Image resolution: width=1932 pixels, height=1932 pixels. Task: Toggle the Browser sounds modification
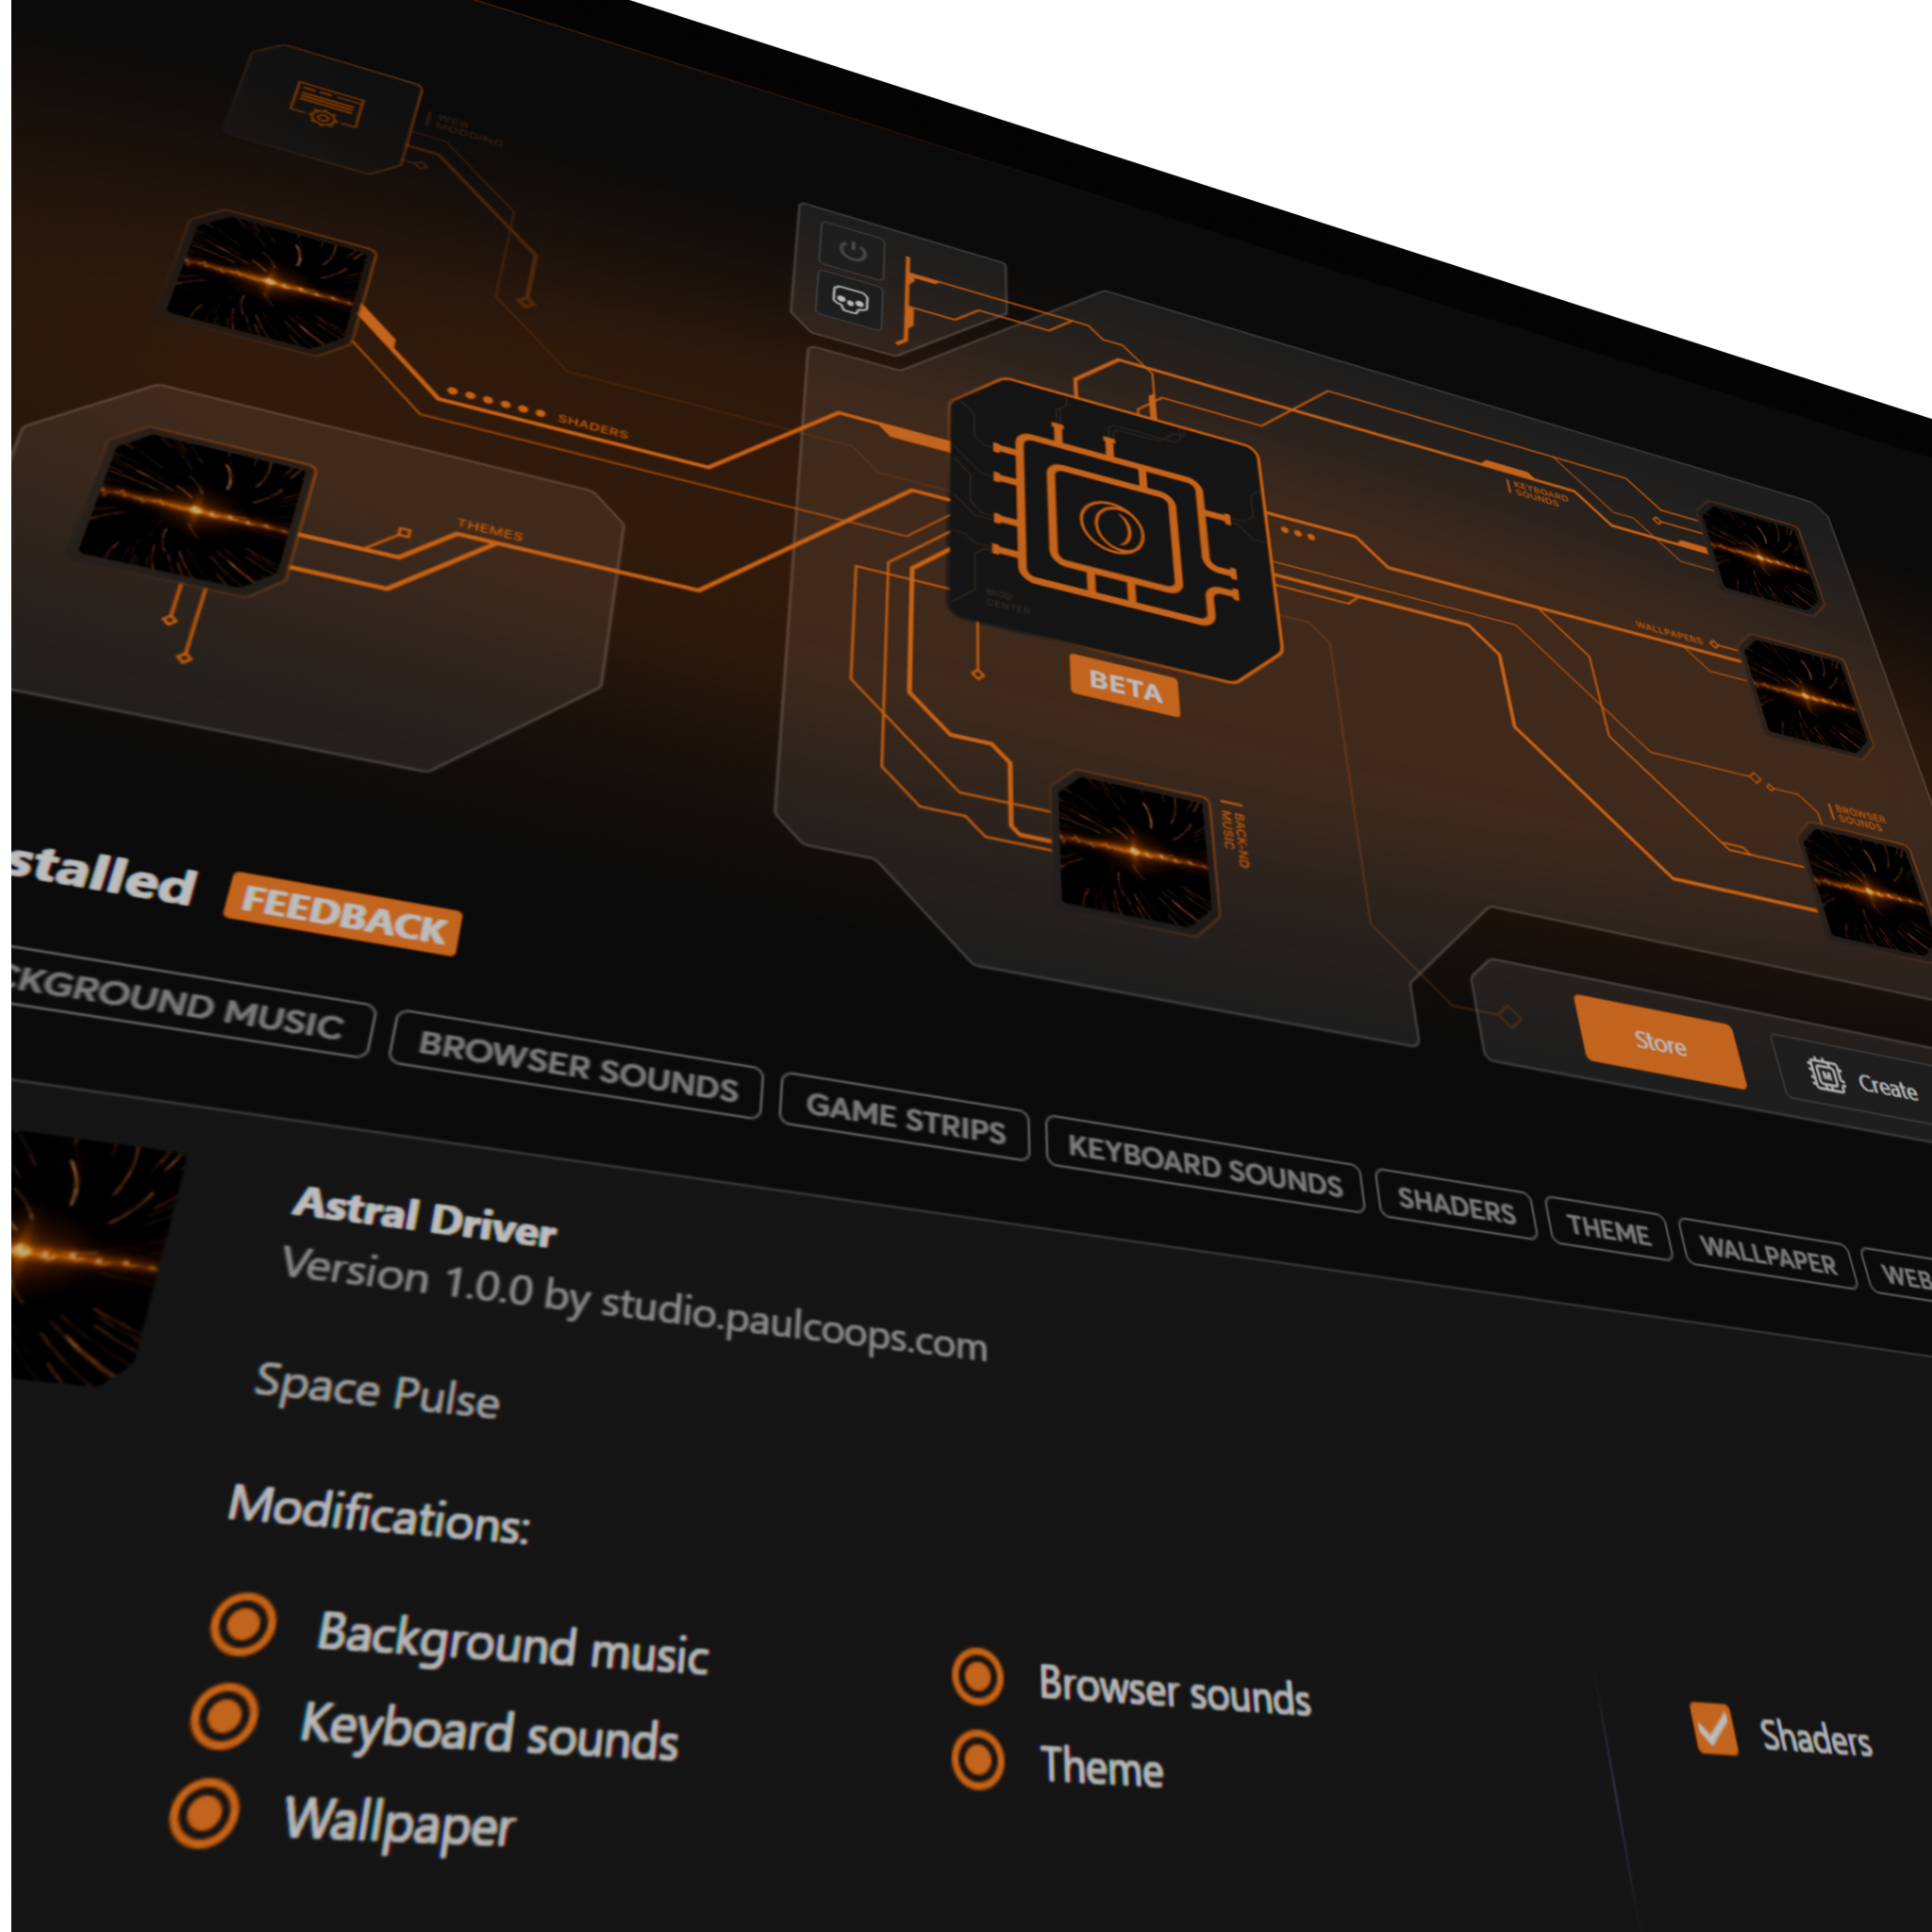977,1676
